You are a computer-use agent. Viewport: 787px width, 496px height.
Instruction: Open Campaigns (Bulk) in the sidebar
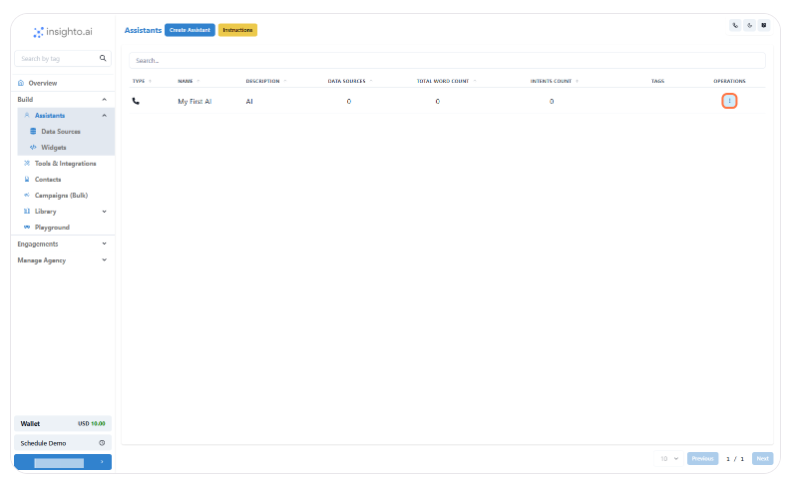[x=61, y=195]
